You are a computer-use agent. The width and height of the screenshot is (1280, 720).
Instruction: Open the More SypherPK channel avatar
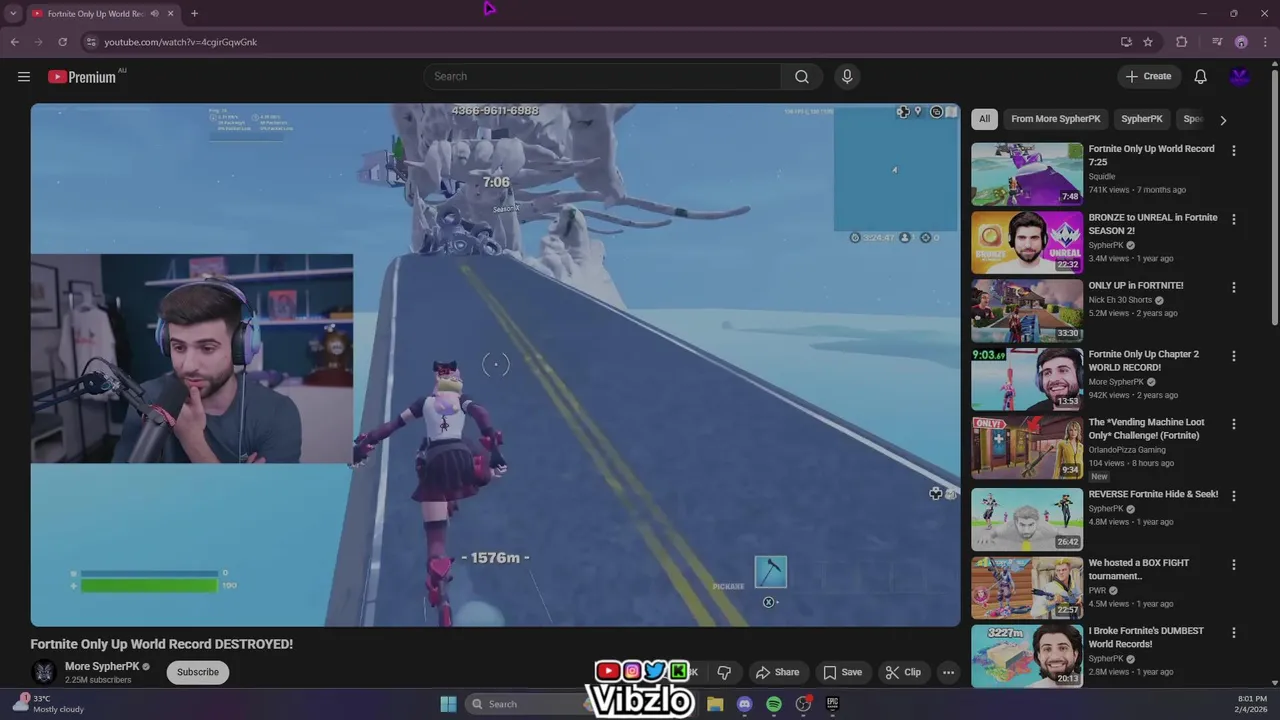[x=43, y=672]
